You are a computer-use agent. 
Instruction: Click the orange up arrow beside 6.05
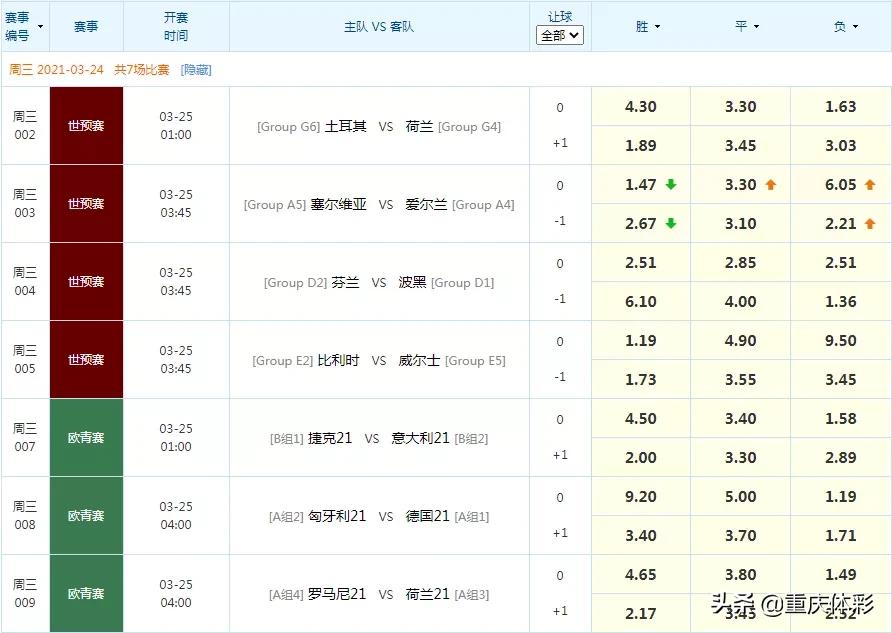[x=870, y=184]
